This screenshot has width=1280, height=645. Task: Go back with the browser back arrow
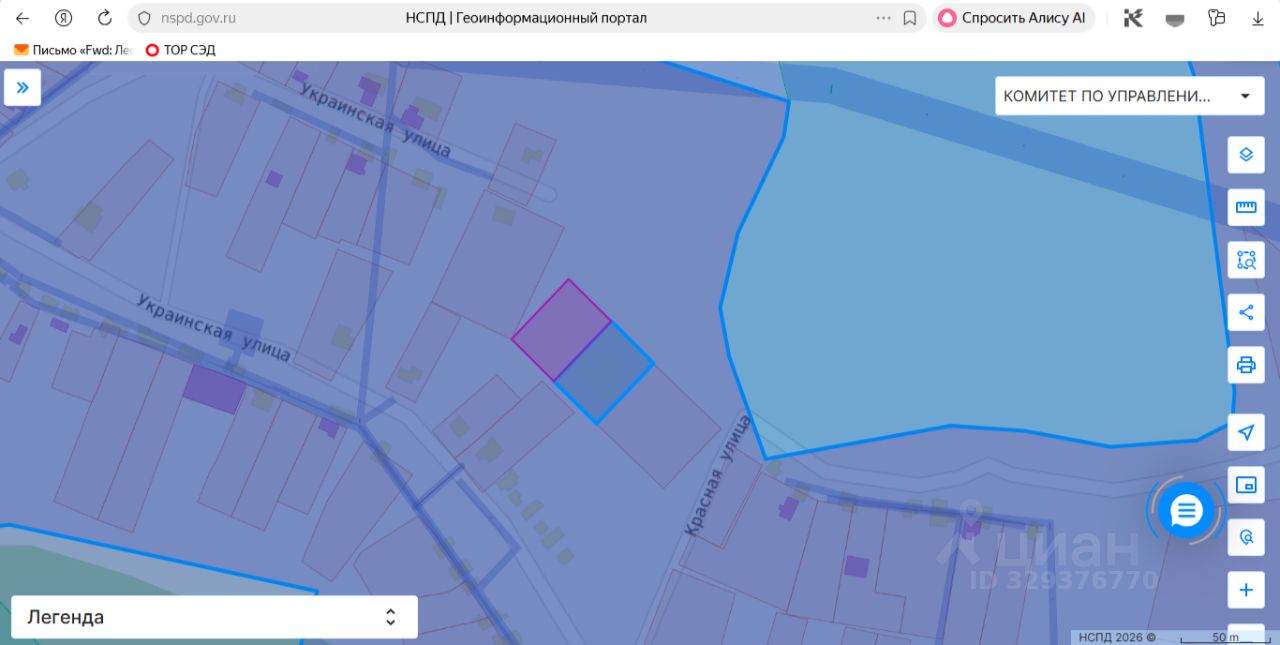point(22,18)
